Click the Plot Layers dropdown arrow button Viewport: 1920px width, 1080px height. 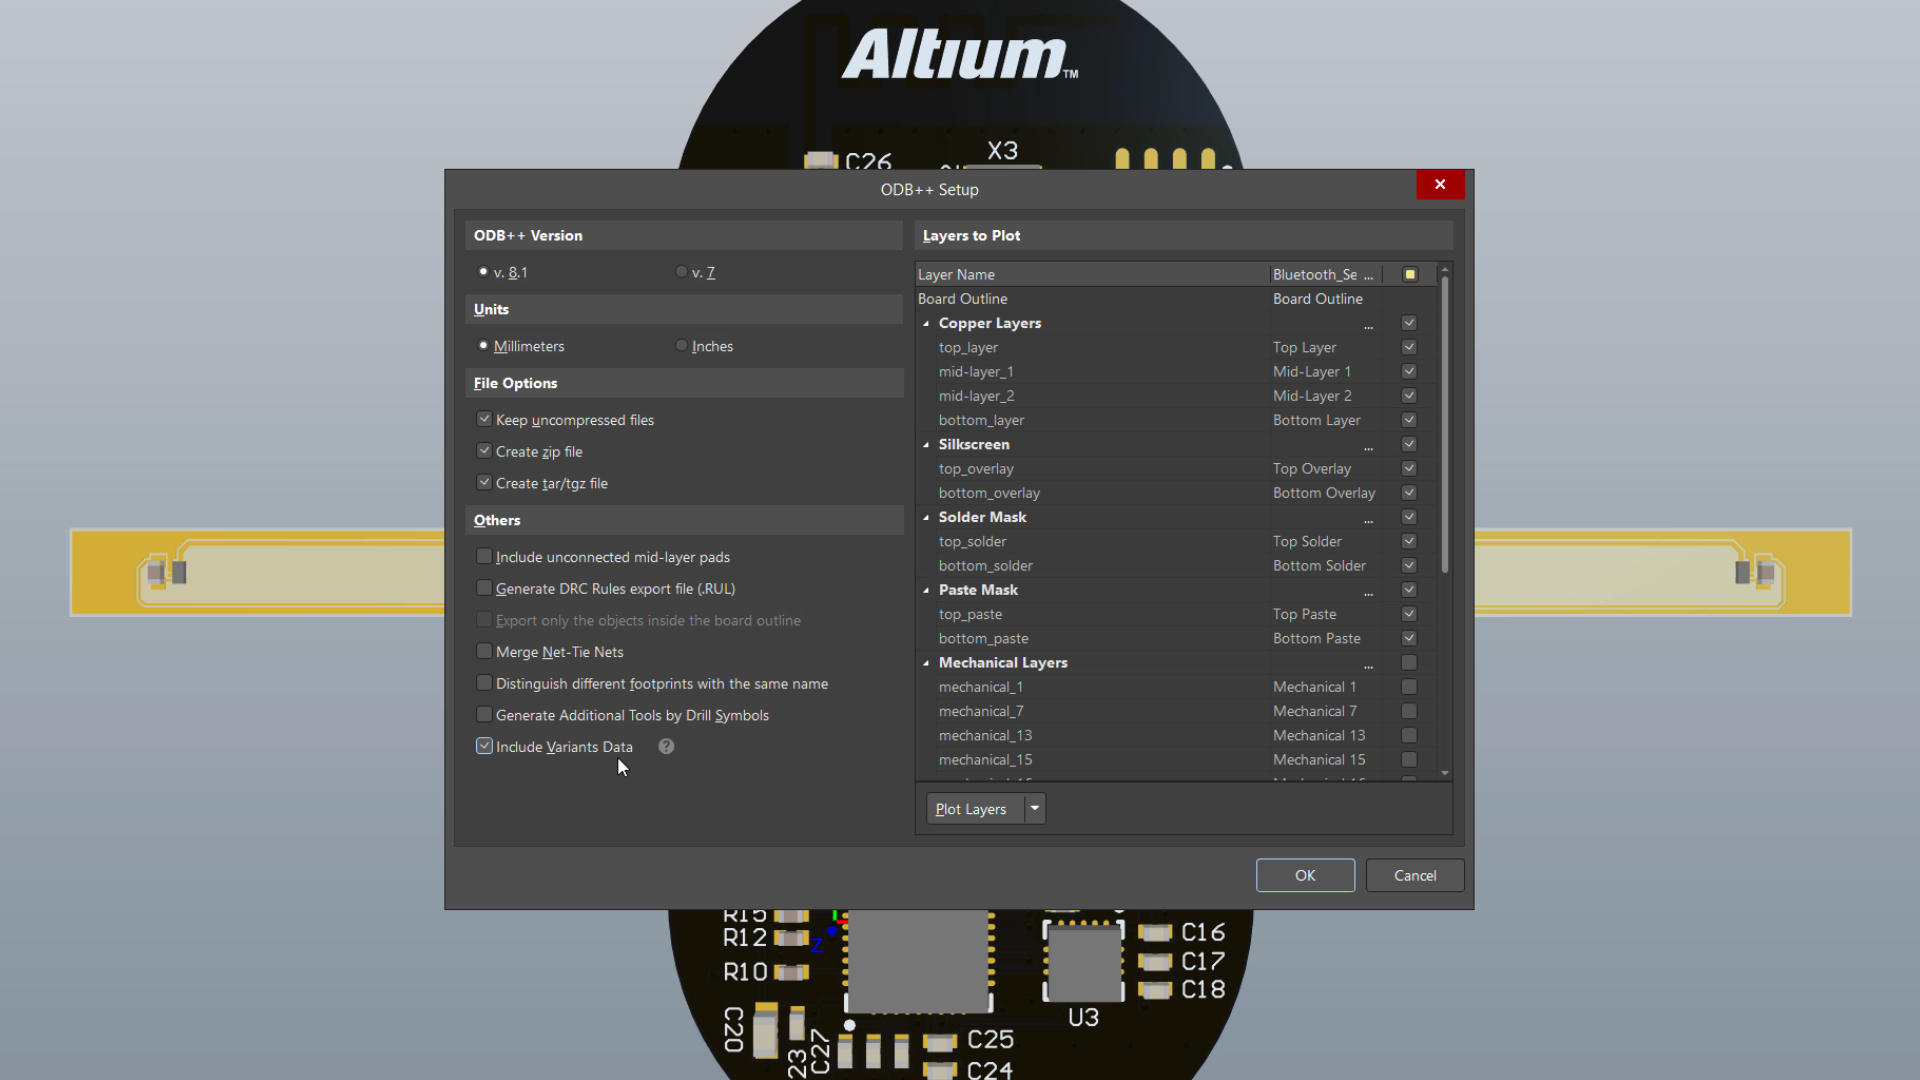tap(1033, 808)
